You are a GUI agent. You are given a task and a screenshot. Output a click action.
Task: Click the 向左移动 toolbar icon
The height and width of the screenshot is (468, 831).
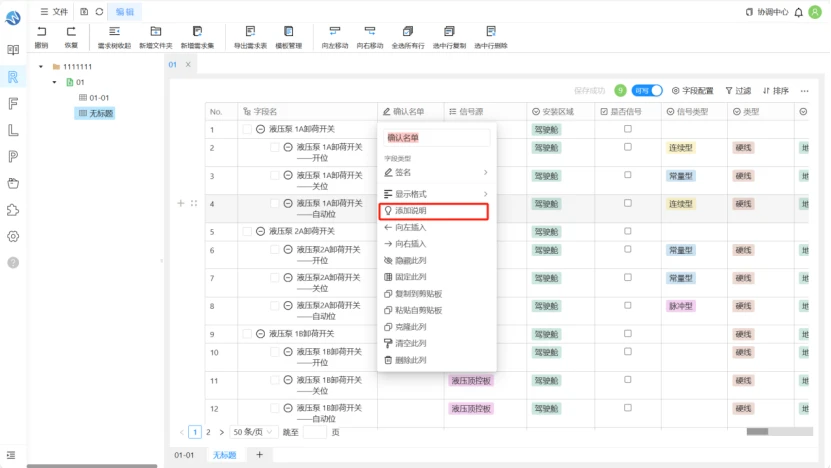[334, 32]
